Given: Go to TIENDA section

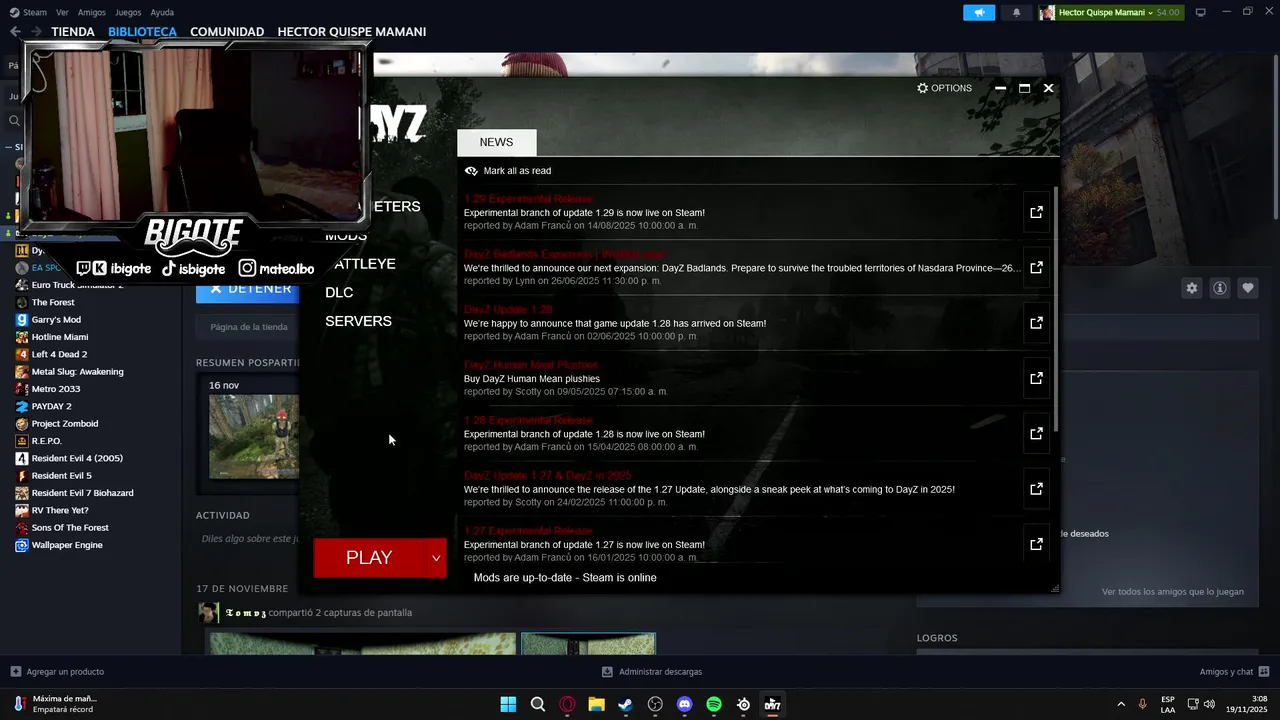Looking at the screenshot, I should click(73, 32).
